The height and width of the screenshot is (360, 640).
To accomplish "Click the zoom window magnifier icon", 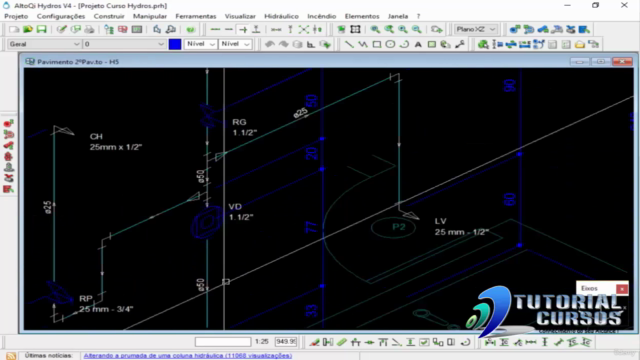I will [375, 29].
